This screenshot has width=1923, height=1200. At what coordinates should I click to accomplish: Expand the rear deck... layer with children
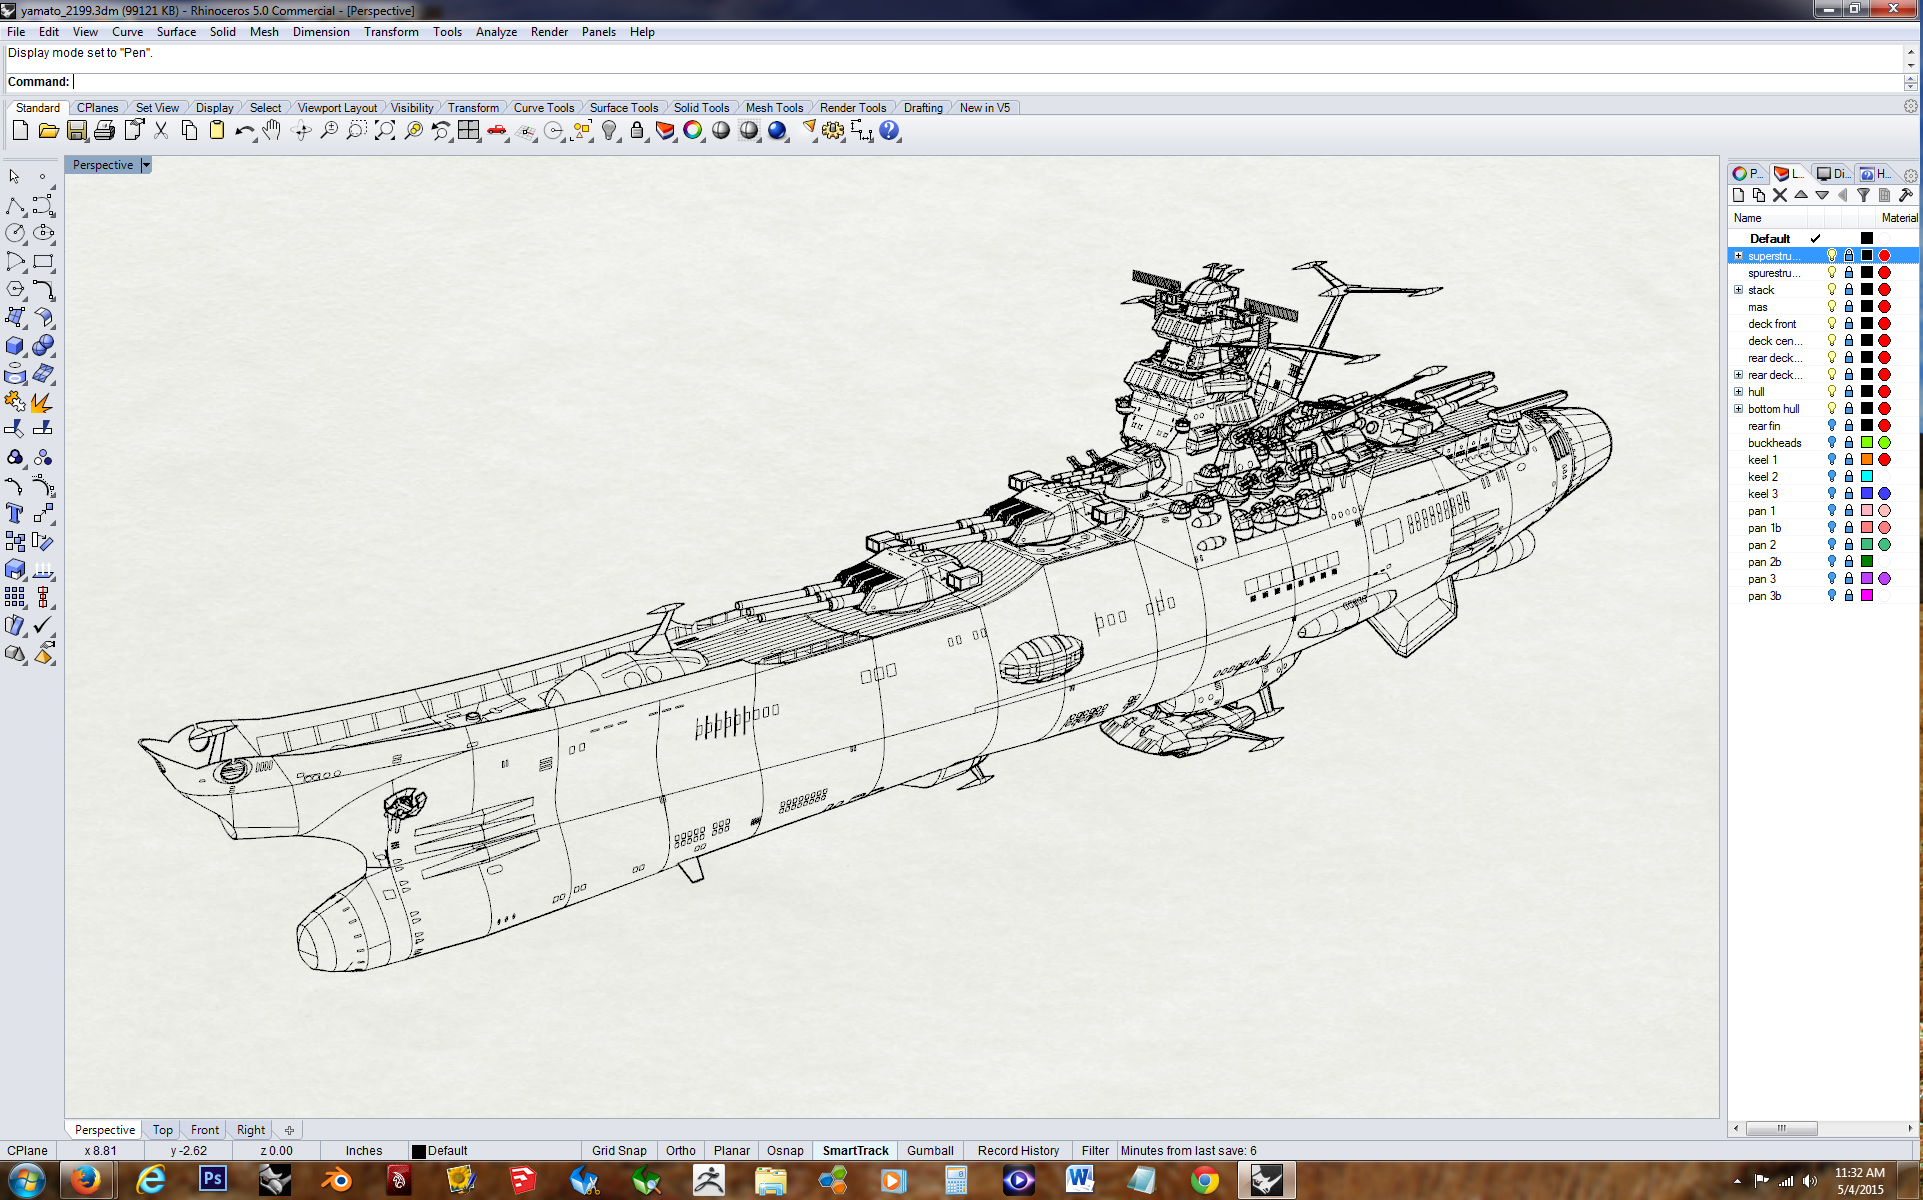pyautogui.click(x=1739, y=375)
